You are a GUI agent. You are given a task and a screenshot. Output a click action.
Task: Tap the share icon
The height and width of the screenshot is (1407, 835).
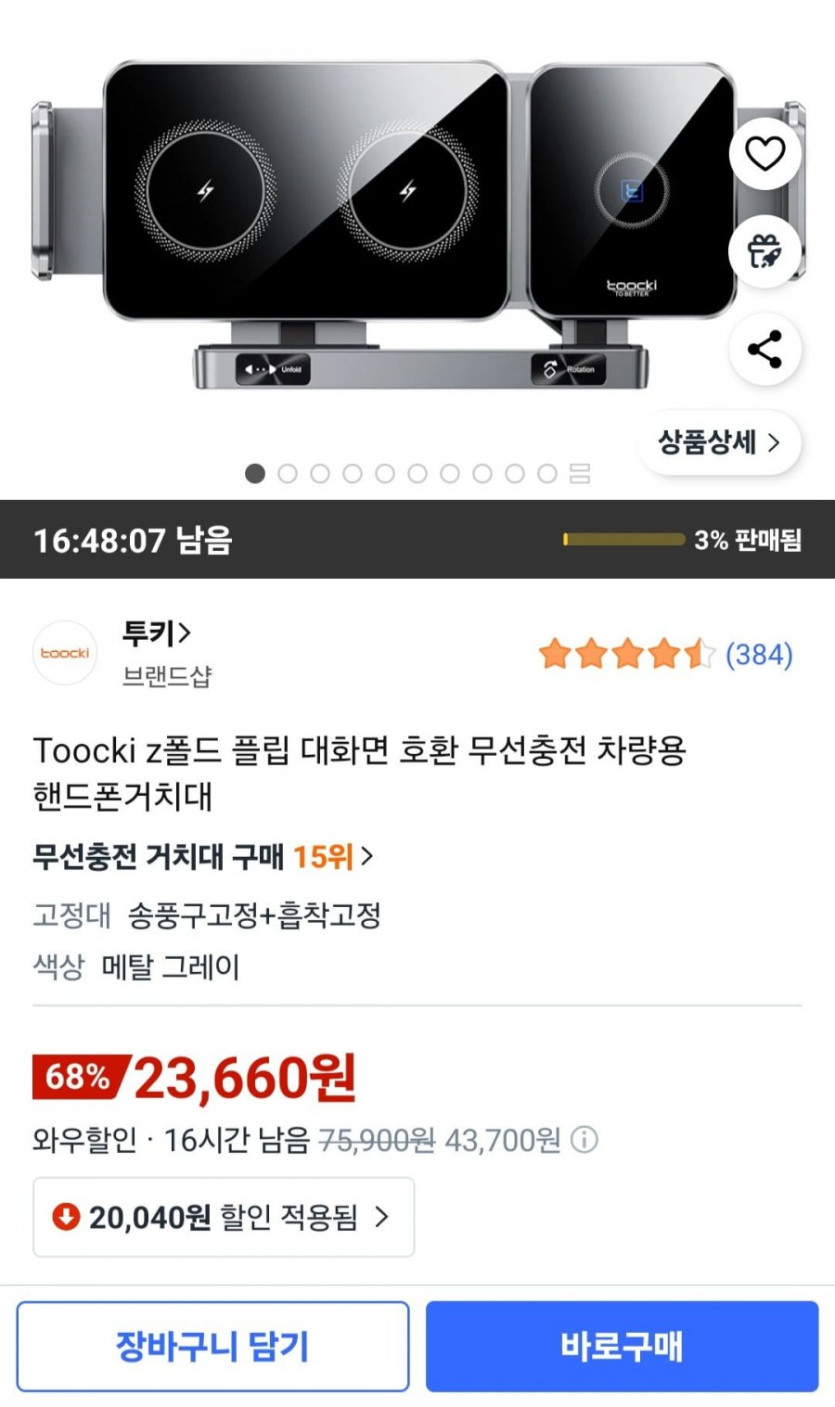pos(765,350)
